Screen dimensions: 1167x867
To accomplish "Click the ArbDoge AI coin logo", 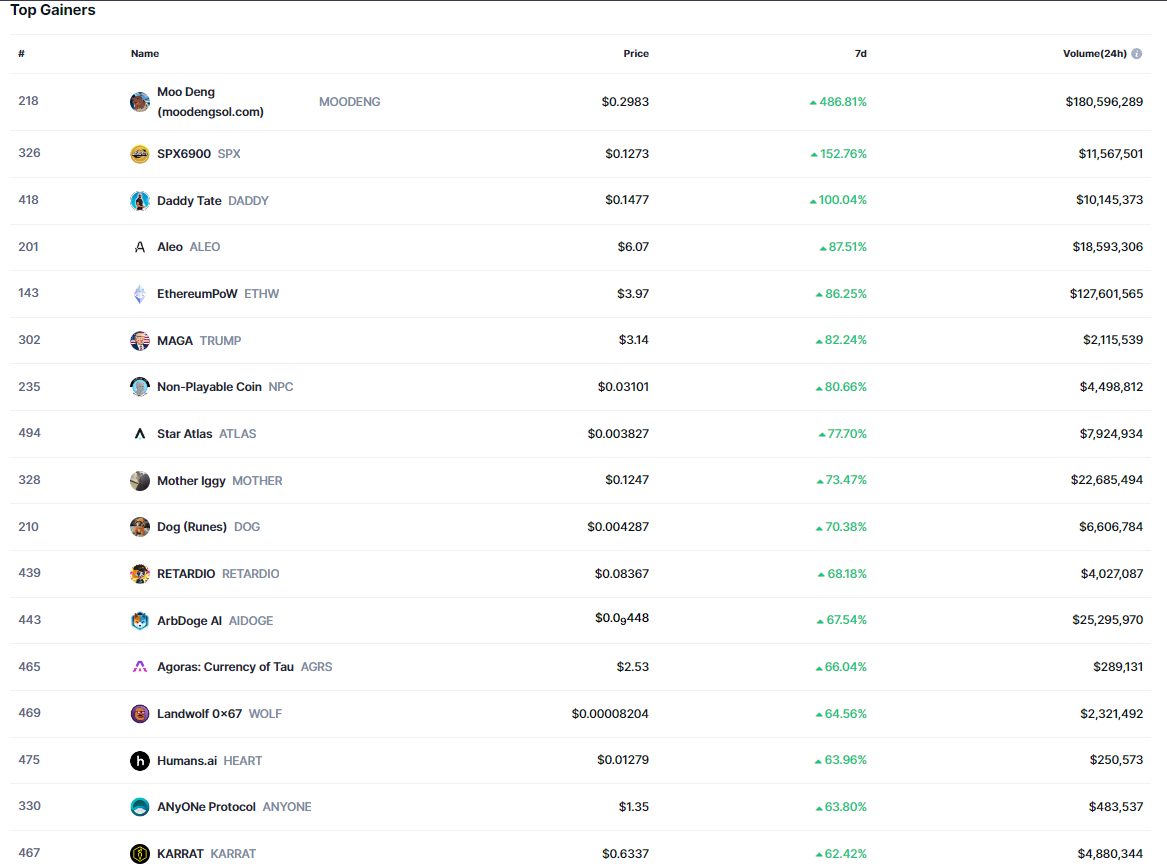I will [x=140, y=621].
